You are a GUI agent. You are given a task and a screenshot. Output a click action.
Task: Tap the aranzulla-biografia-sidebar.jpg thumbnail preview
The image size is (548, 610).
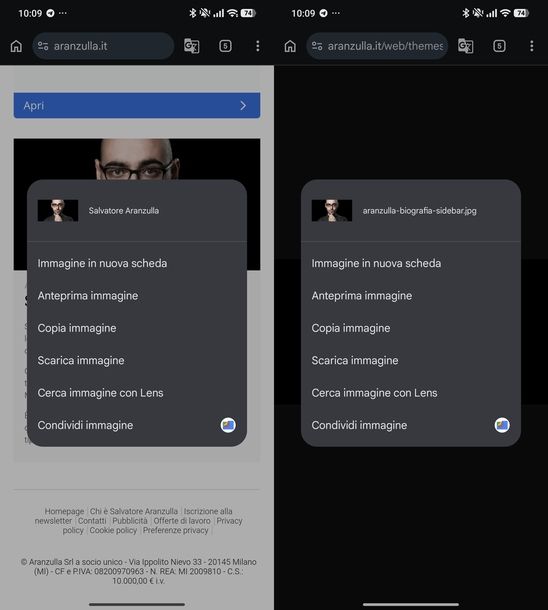point(332,210)
